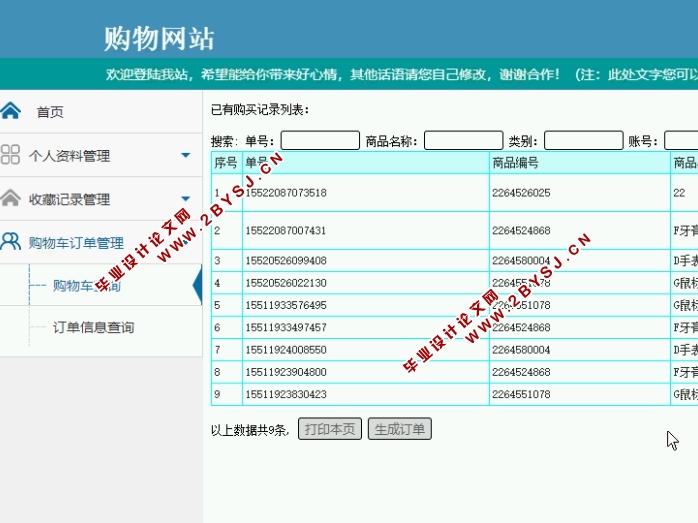
Task: Click product code 2264551078 in row 9
Action: (x=521, y=394)
